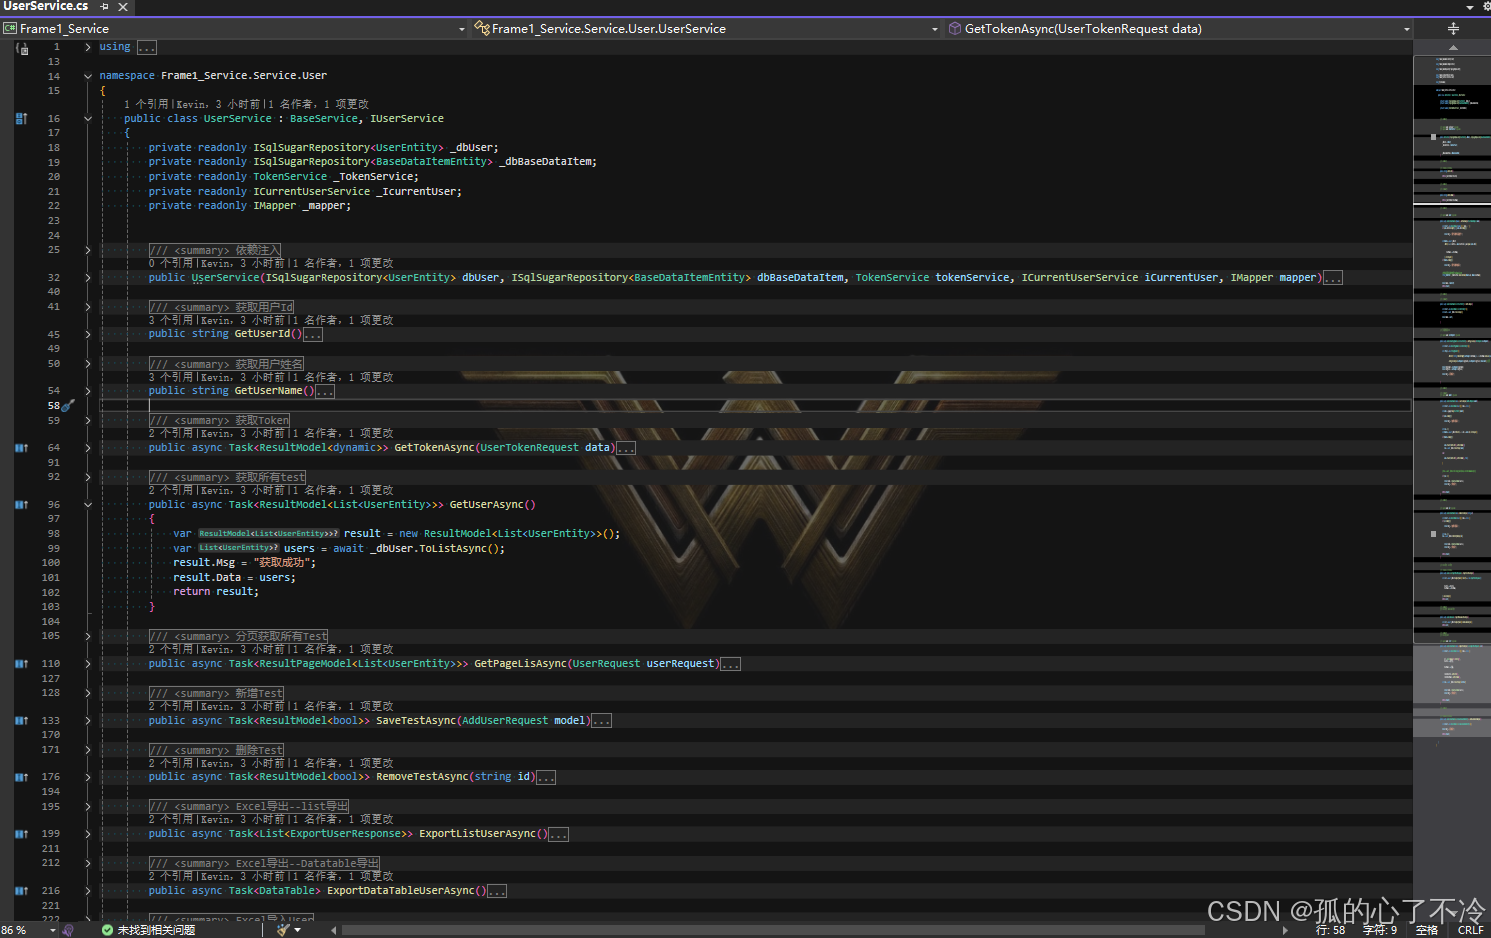This screenshot has width=1491, height=938.
Task: Click the CodeLens references above SaveTestAsync
Action: click(x=271, y=706)
